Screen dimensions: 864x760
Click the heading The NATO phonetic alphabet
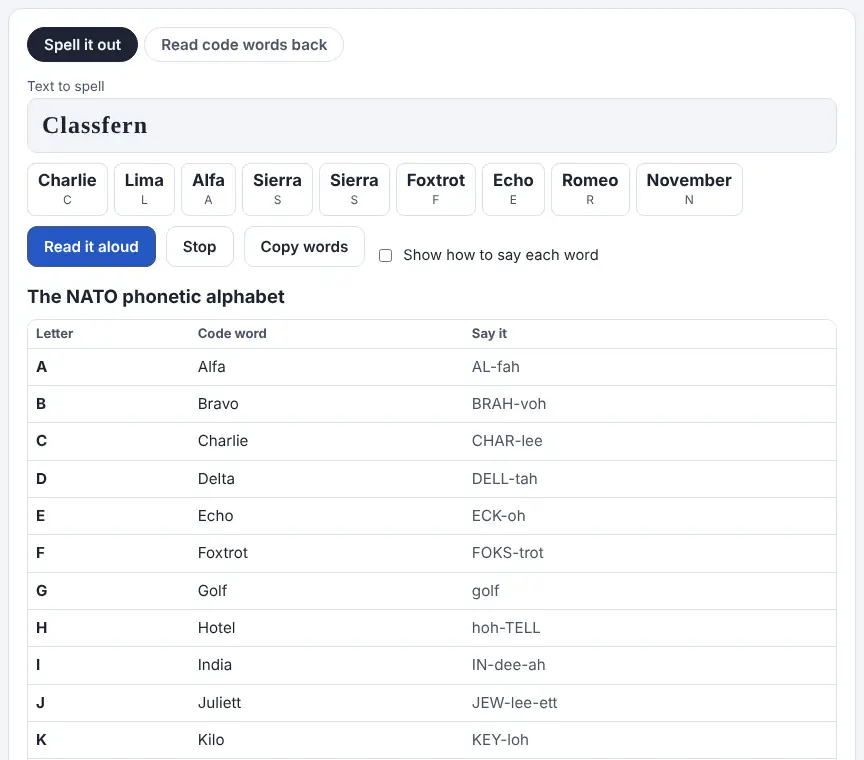click(156, 297)
